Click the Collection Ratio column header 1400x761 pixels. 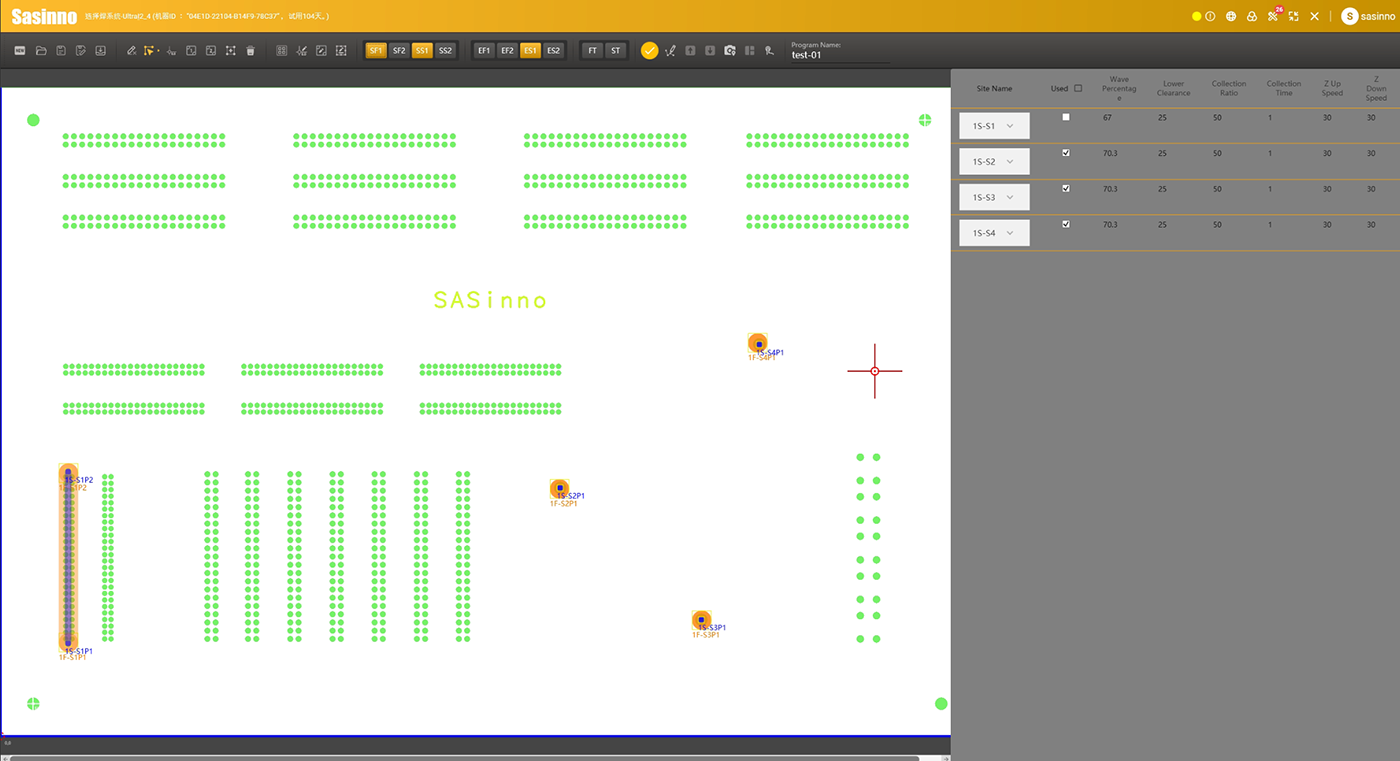click(x=1229, y=88)
